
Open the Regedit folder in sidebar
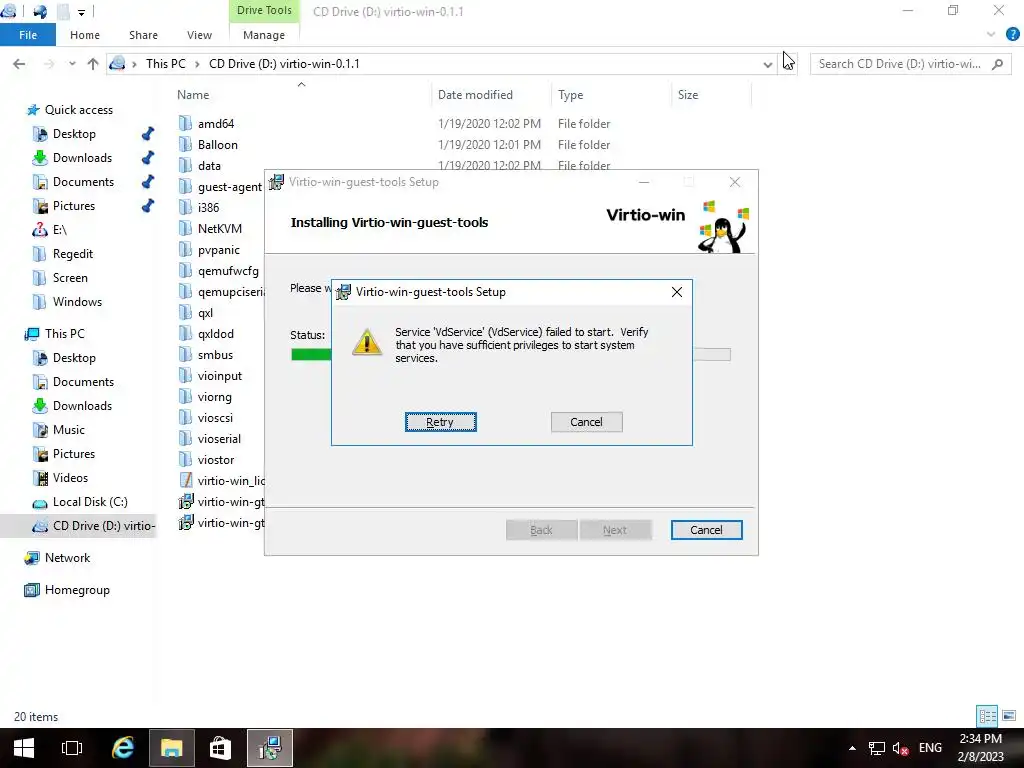pos(72,253)
